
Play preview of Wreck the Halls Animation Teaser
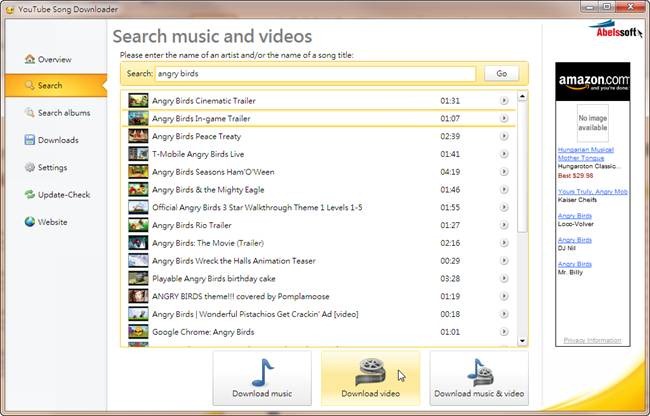pos(504,261)
